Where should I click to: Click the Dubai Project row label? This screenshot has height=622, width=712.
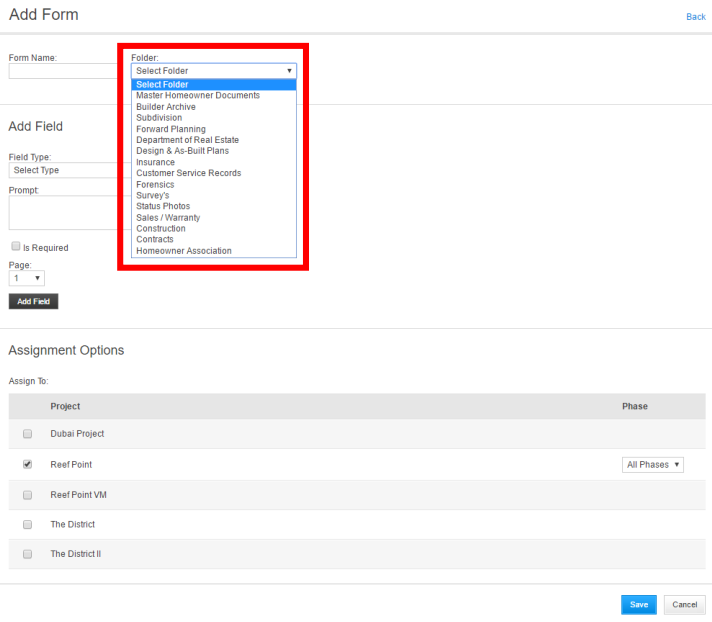[x=77, y=434]
